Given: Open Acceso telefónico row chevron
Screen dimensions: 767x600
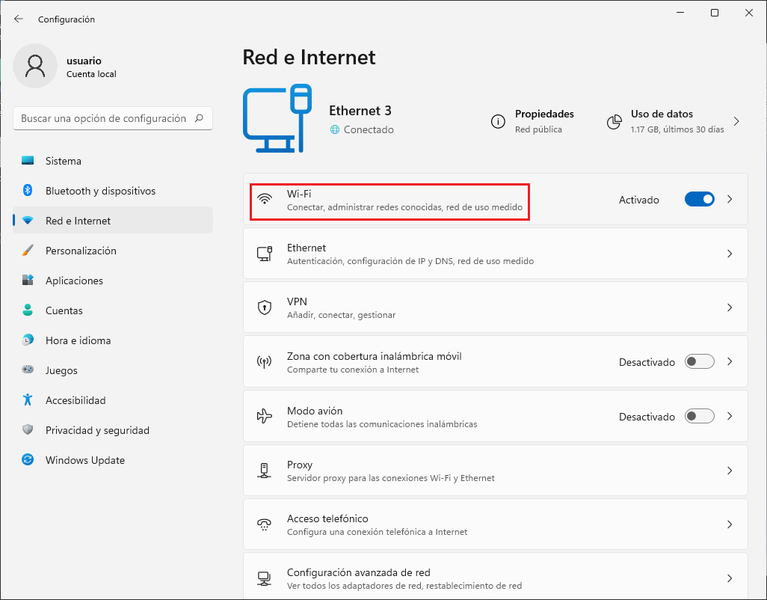Looking at the screenshot, I should point(730,525).
